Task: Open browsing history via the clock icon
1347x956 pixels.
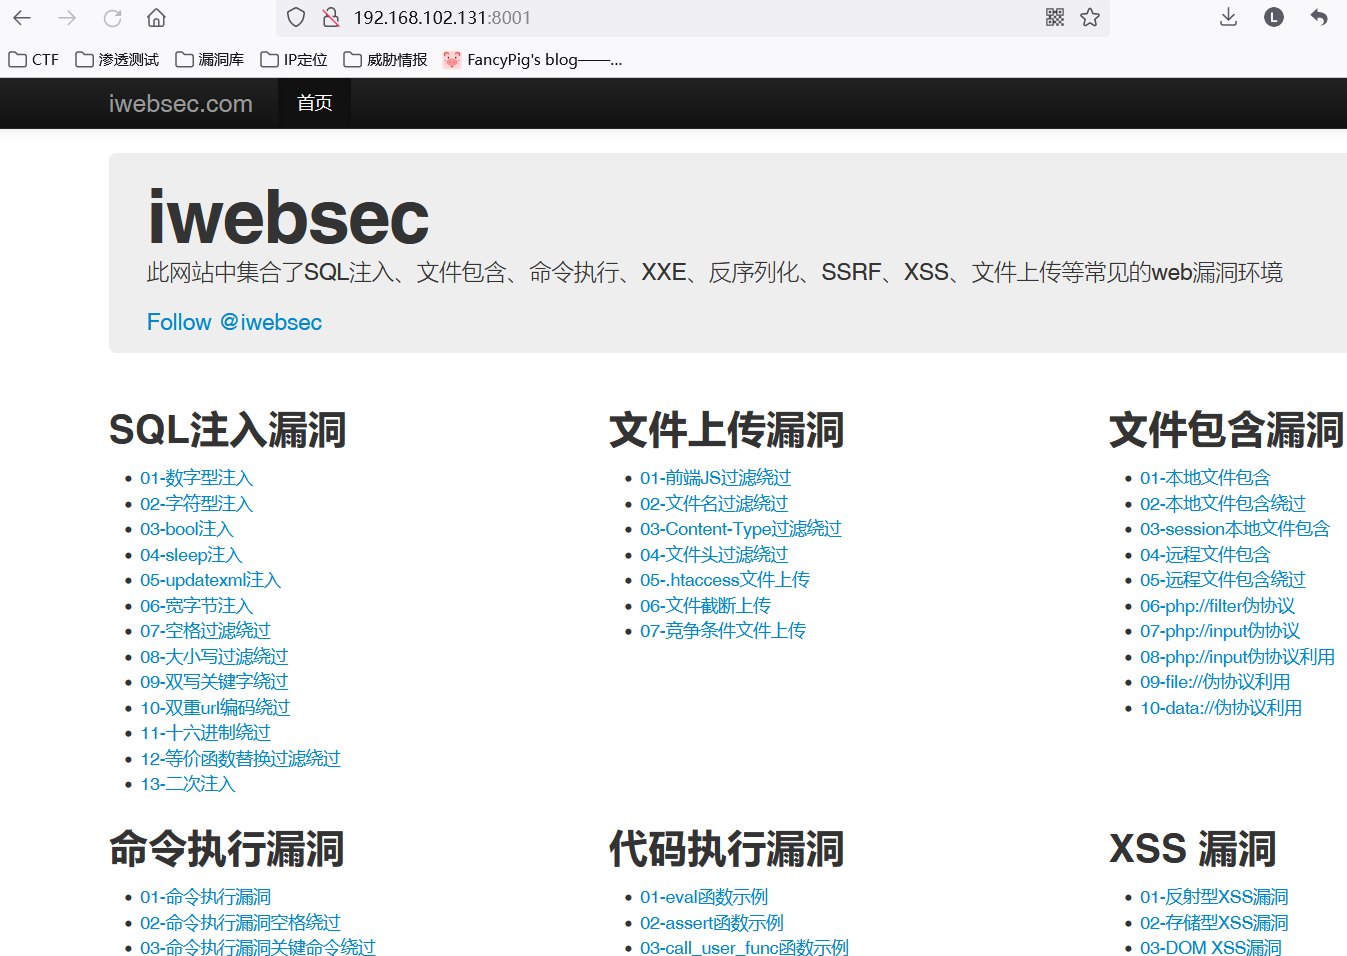Action: tap(1273, 18)
